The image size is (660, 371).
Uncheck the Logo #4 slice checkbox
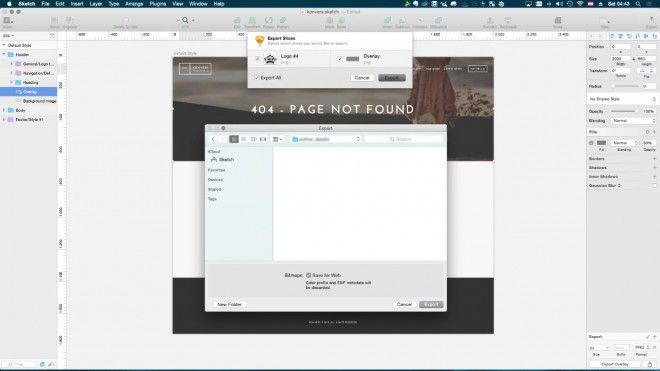click(x=258, y=59)
